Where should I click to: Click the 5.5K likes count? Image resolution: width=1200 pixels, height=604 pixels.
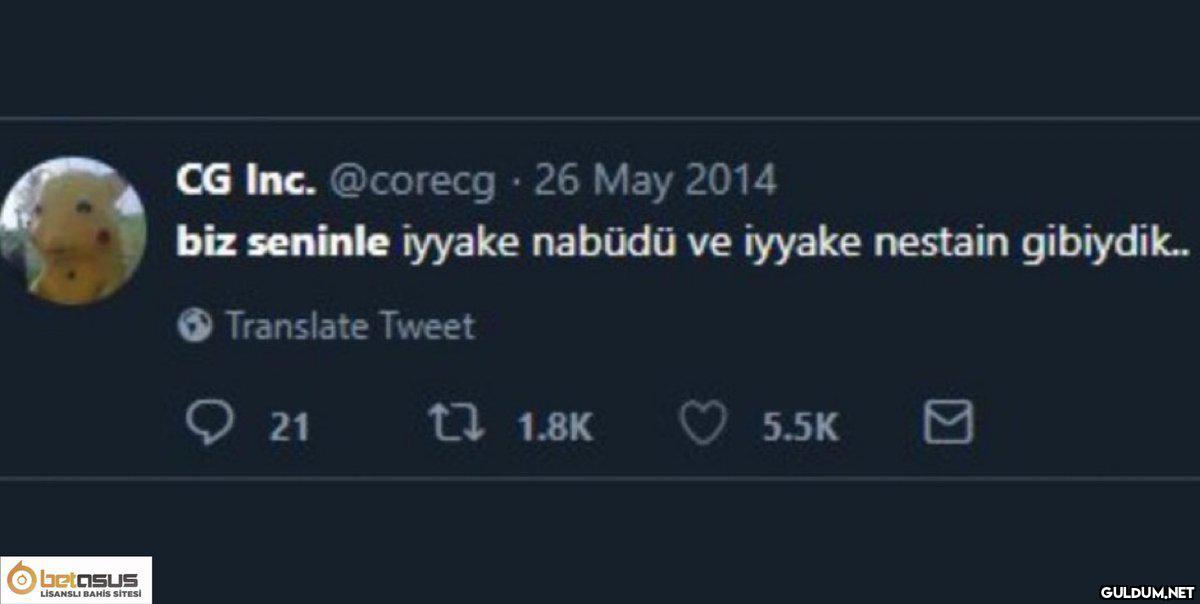[800, 428]
